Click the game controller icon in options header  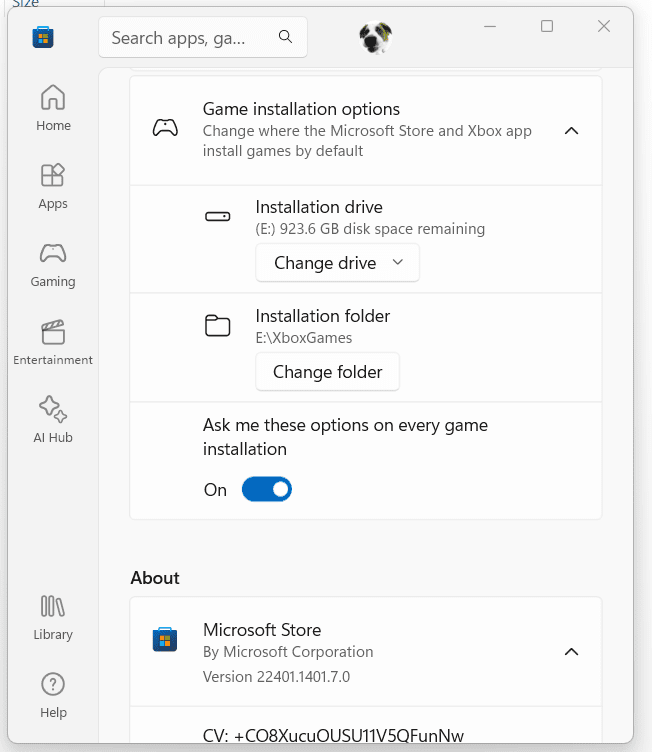click(x=165, y=128)
